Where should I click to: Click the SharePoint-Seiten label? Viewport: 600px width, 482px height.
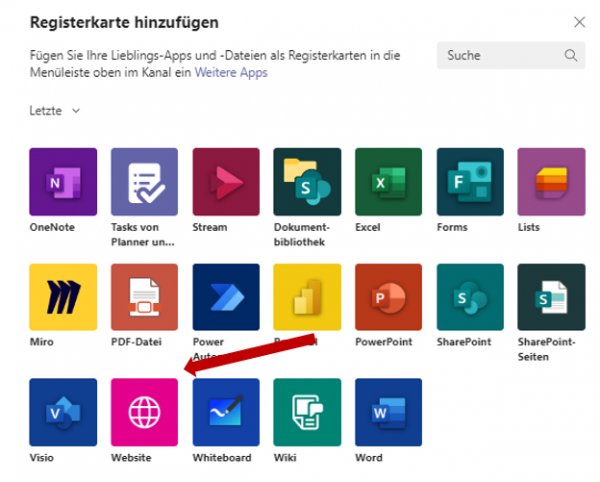(546, 349)
